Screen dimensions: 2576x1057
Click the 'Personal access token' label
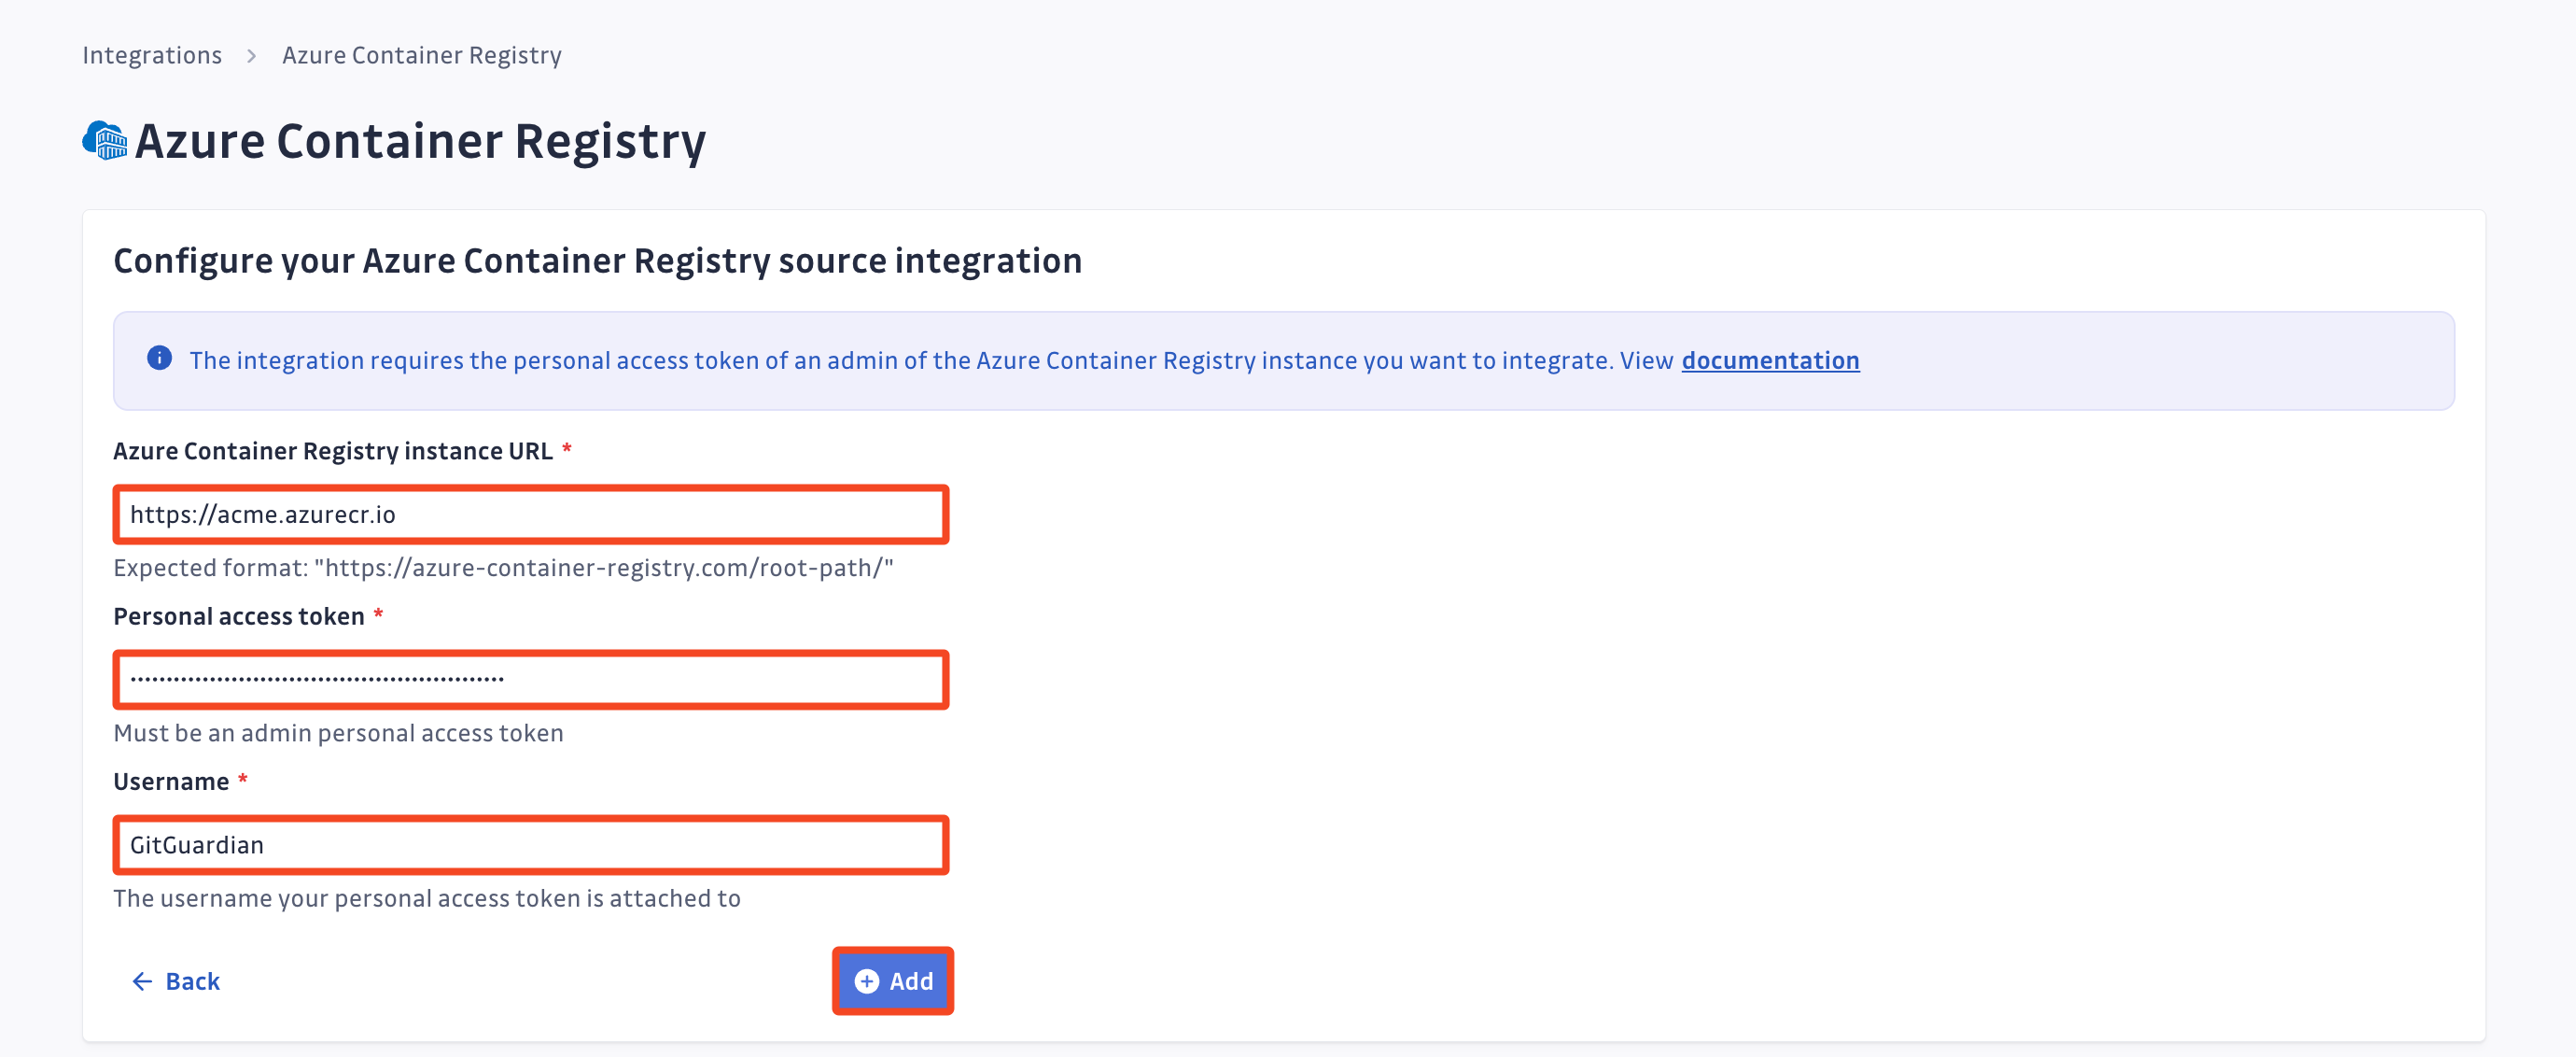click(x=239, y=616)
